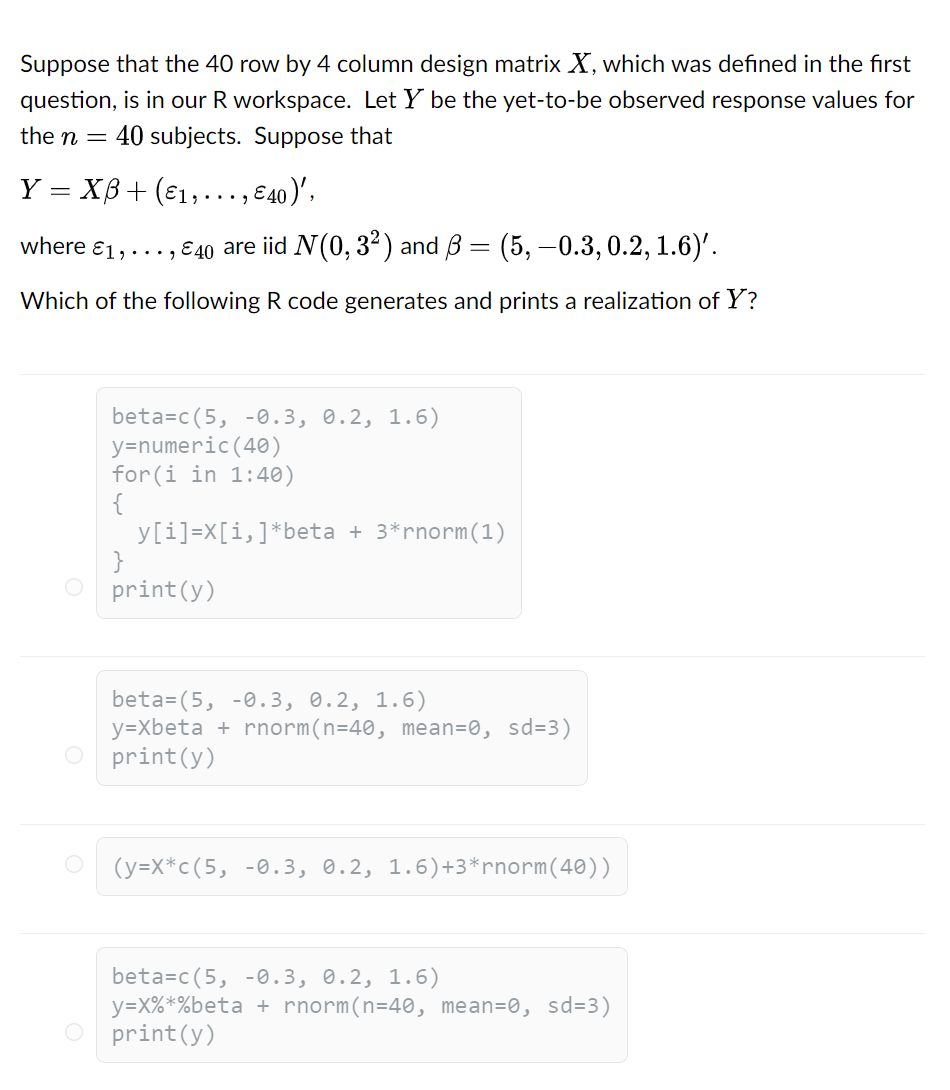Screen dimensions: 950x1090
Task: Click the closing brace of the for loop
Action: tap(119, 560)
